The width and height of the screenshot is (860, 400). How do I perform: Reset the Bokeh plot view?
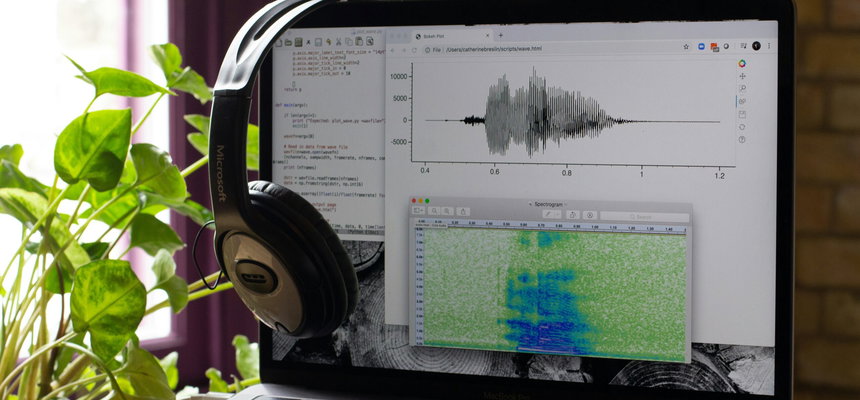[x=742, y=127]
